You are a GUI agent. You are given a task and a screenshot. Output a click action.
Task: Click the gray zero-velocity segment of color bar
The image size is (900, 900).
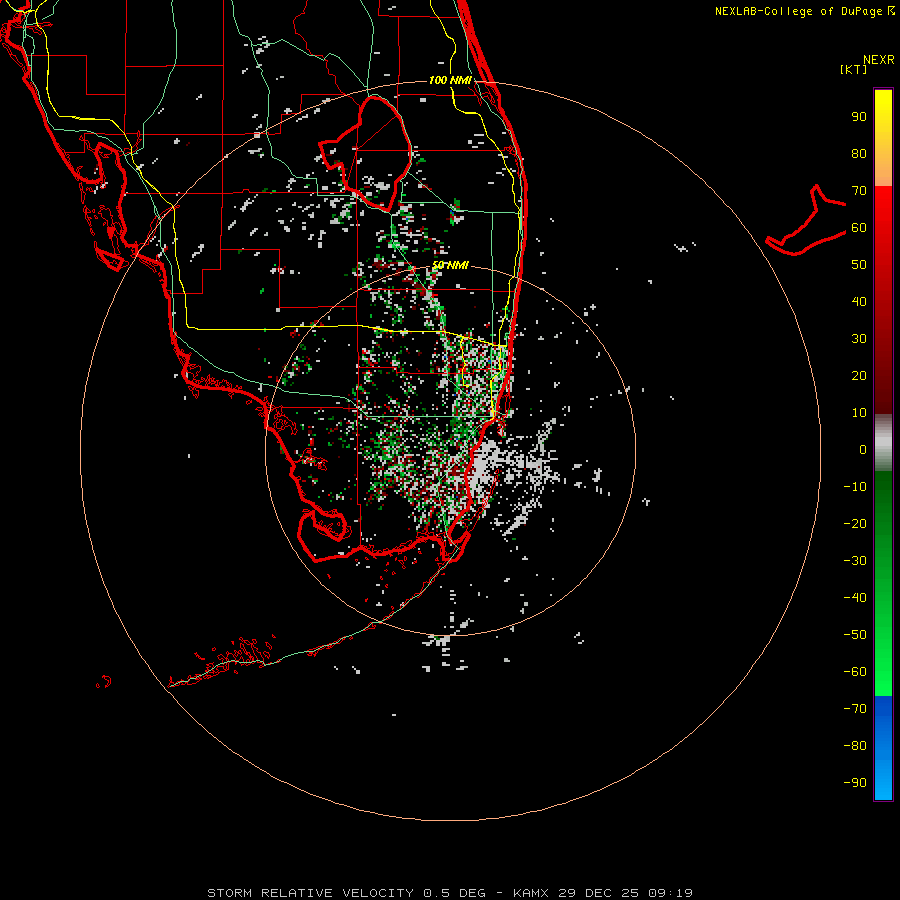(883, 443)
